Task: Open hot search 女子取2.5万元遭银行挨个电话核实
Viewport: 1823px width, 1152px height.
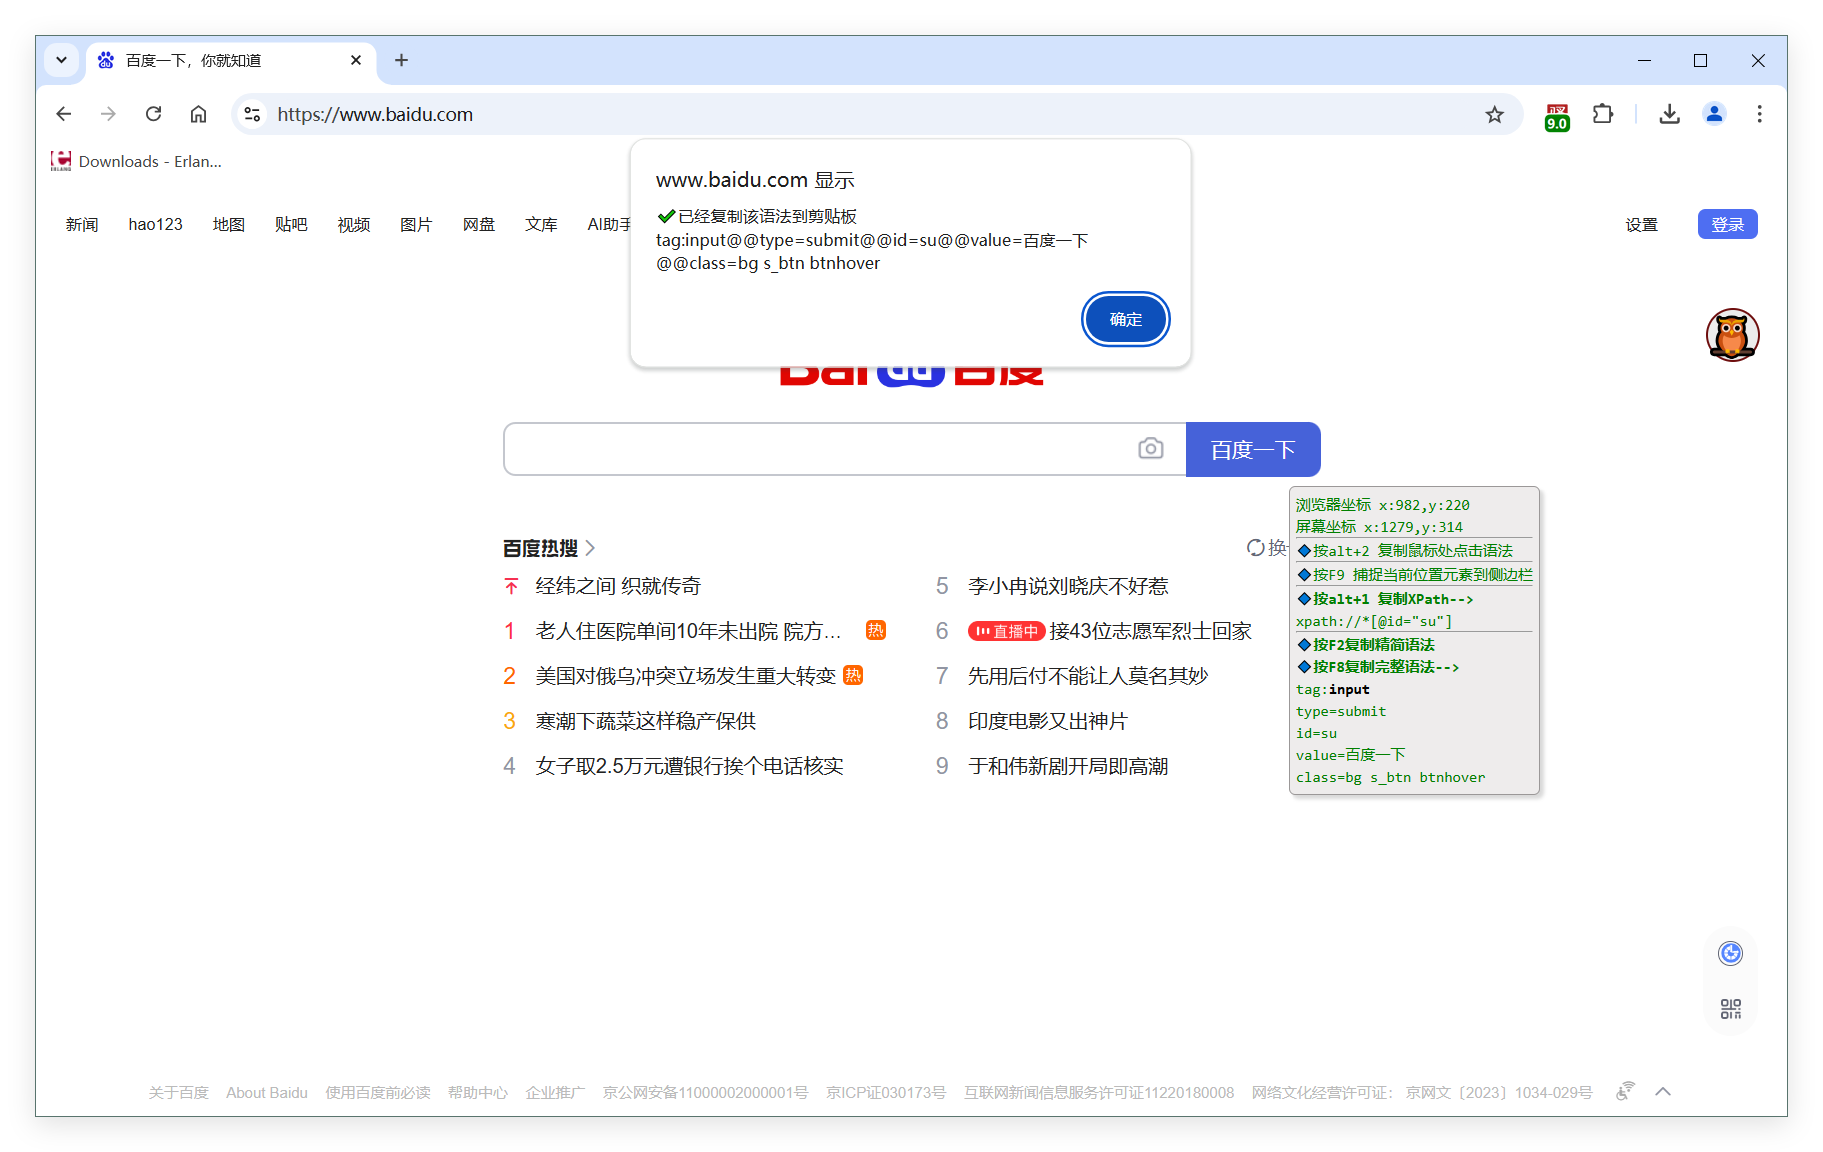Action: pyautogui.click(x=689, y=766)
